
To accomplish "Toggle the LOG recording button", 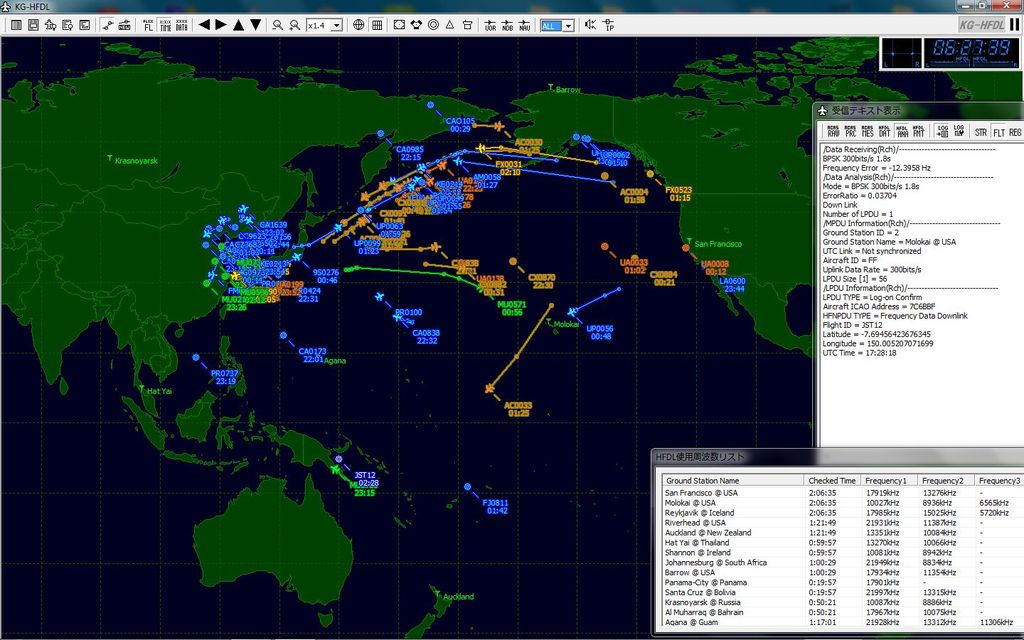I will [942, 131].
